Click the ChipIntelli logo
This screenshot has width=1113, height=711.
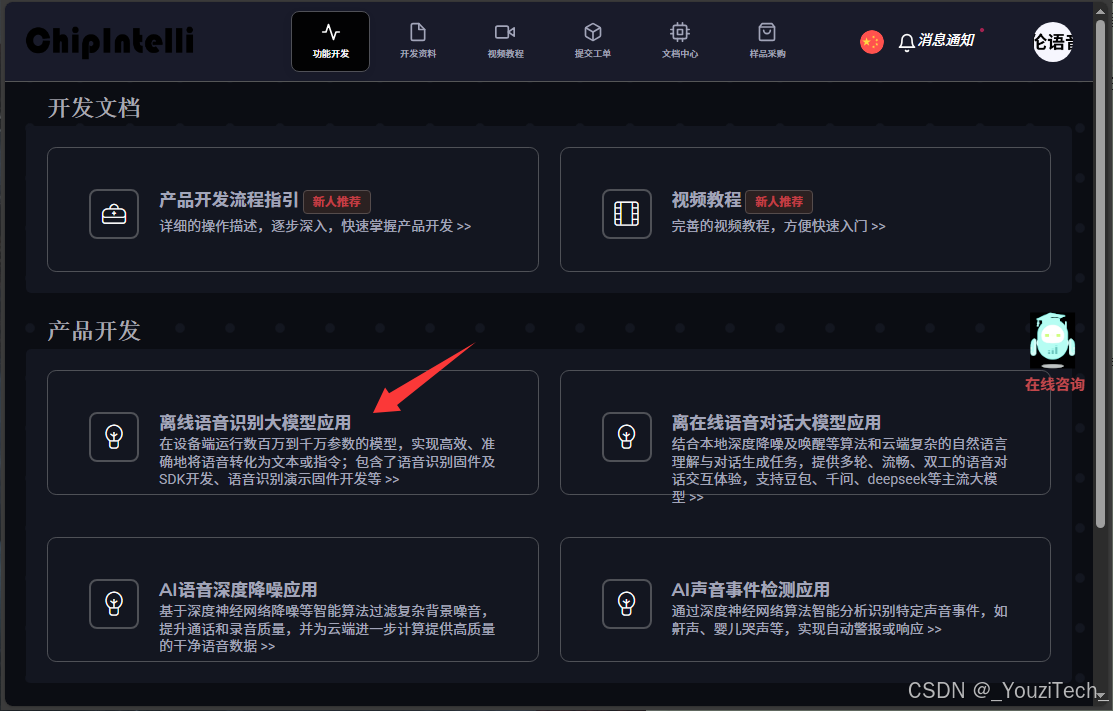tap(110, 42)
